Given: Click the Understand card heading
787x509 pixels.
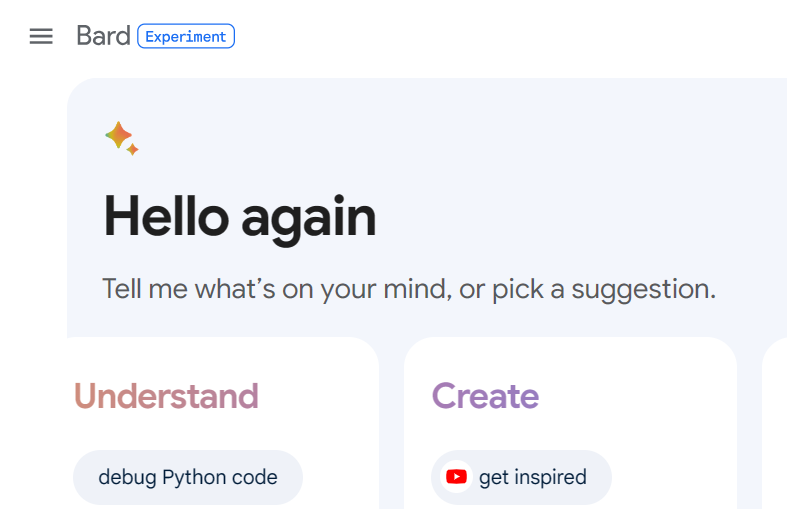Looking at the screenshot, I should pyautogui.click(x=166, y=396).
